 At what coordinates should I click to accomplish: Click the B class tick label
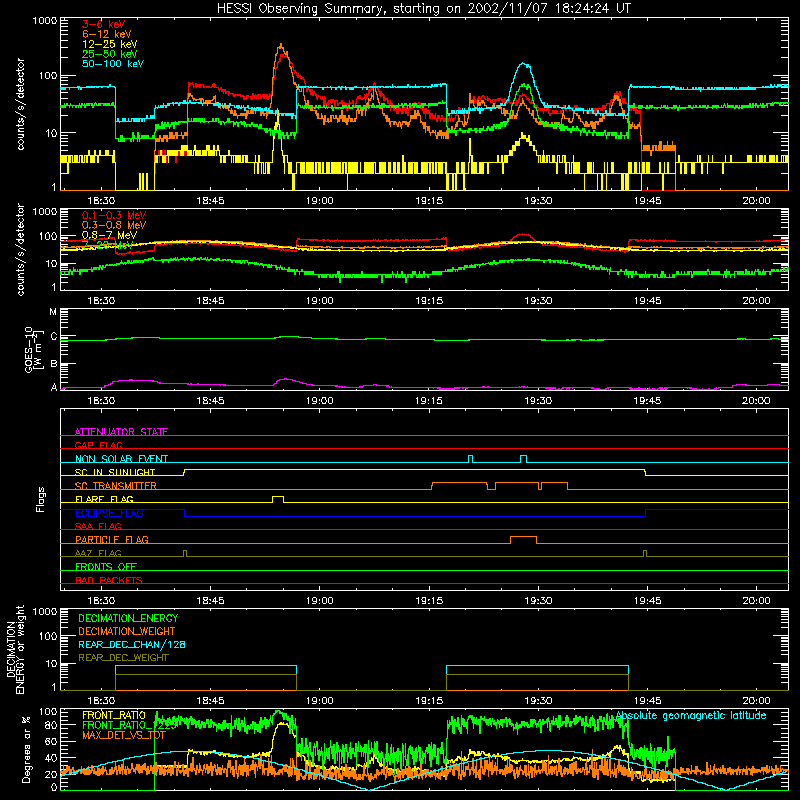tap(54, 364)
